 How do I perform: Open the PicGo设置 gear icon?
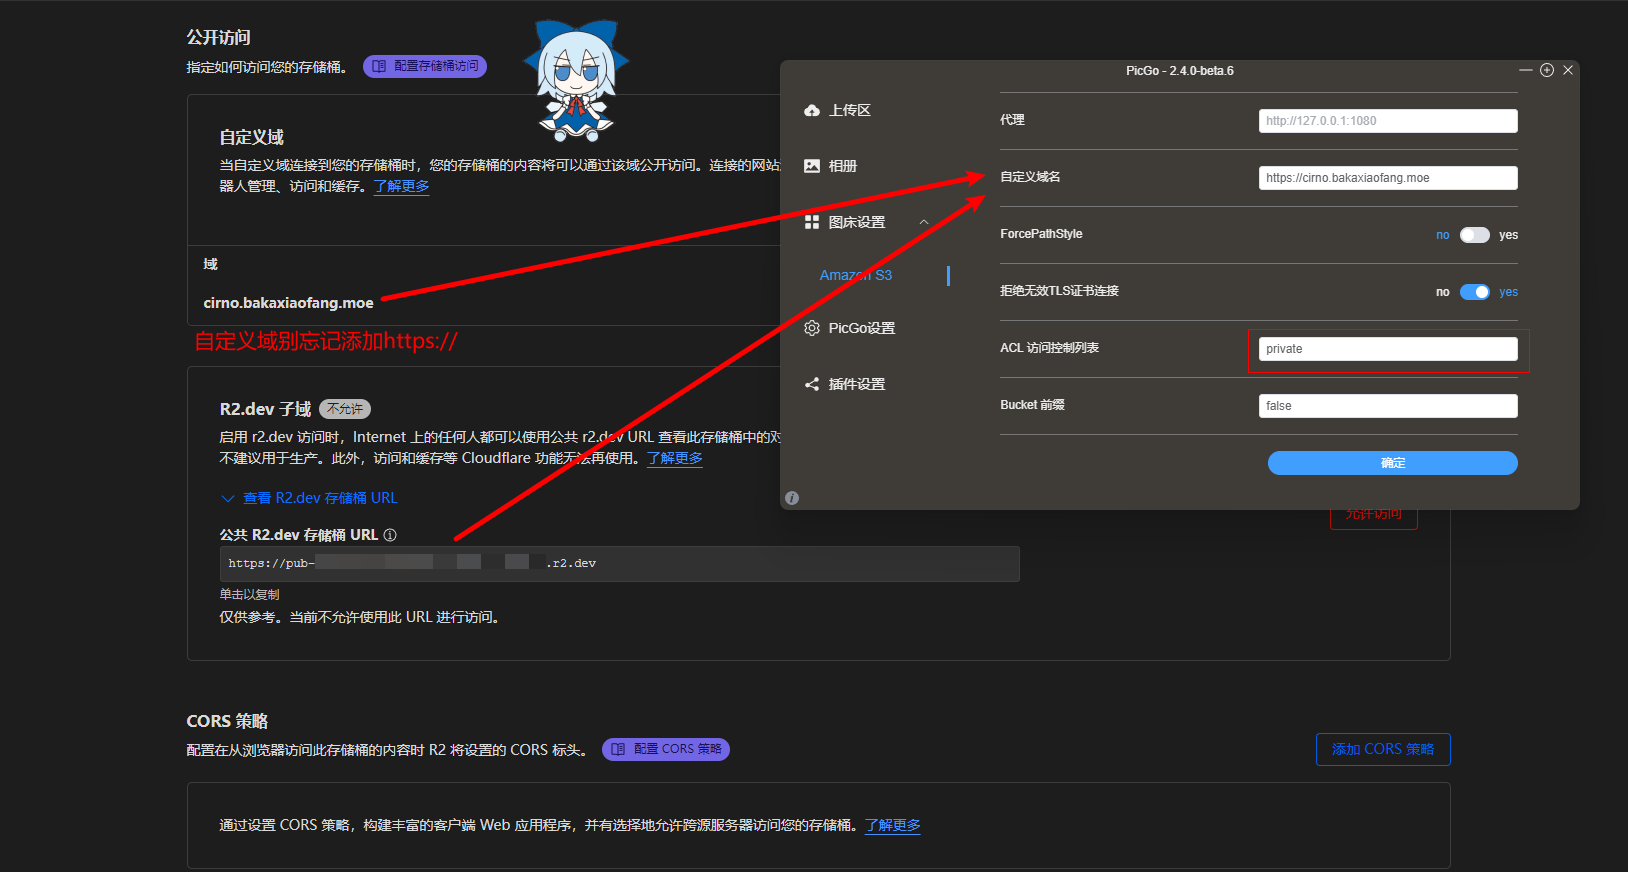[x=812, y=328]
